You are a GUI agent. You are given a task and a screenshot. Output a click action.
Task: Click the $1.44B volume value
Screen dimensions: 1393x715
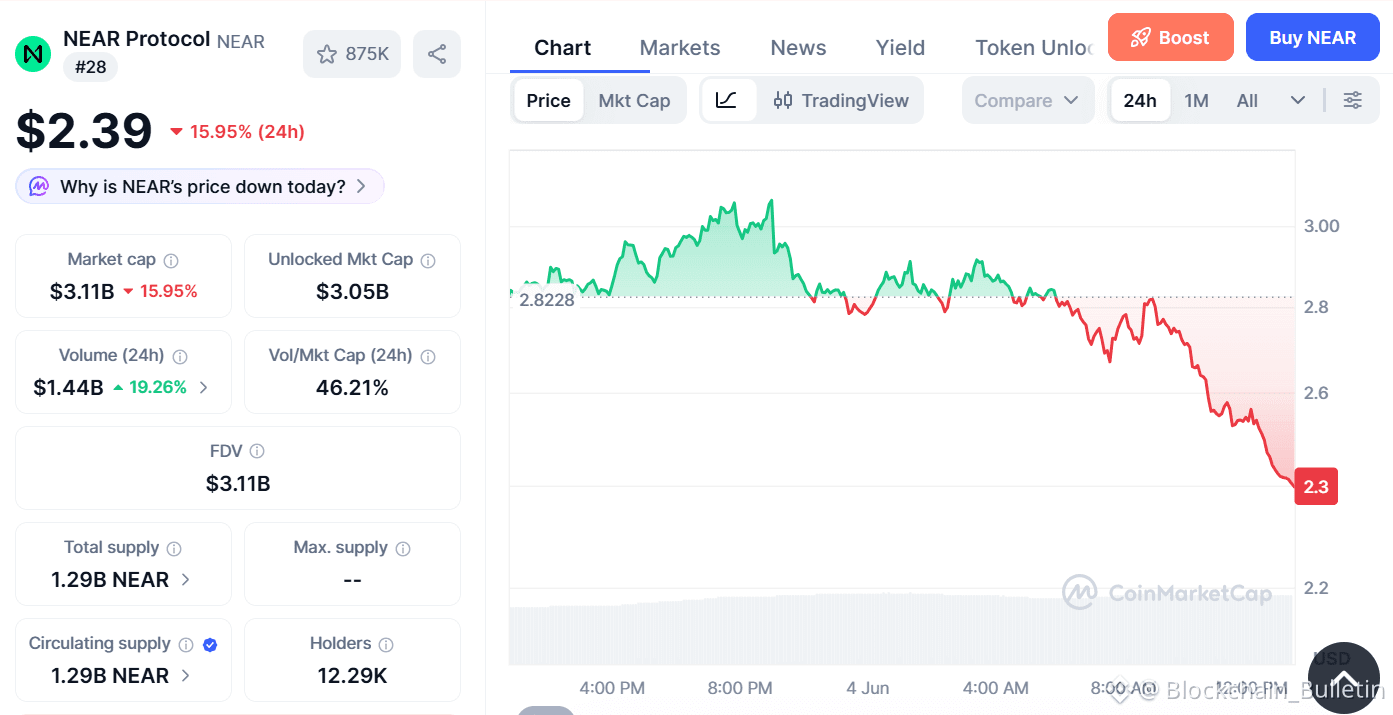click(68, 388)
